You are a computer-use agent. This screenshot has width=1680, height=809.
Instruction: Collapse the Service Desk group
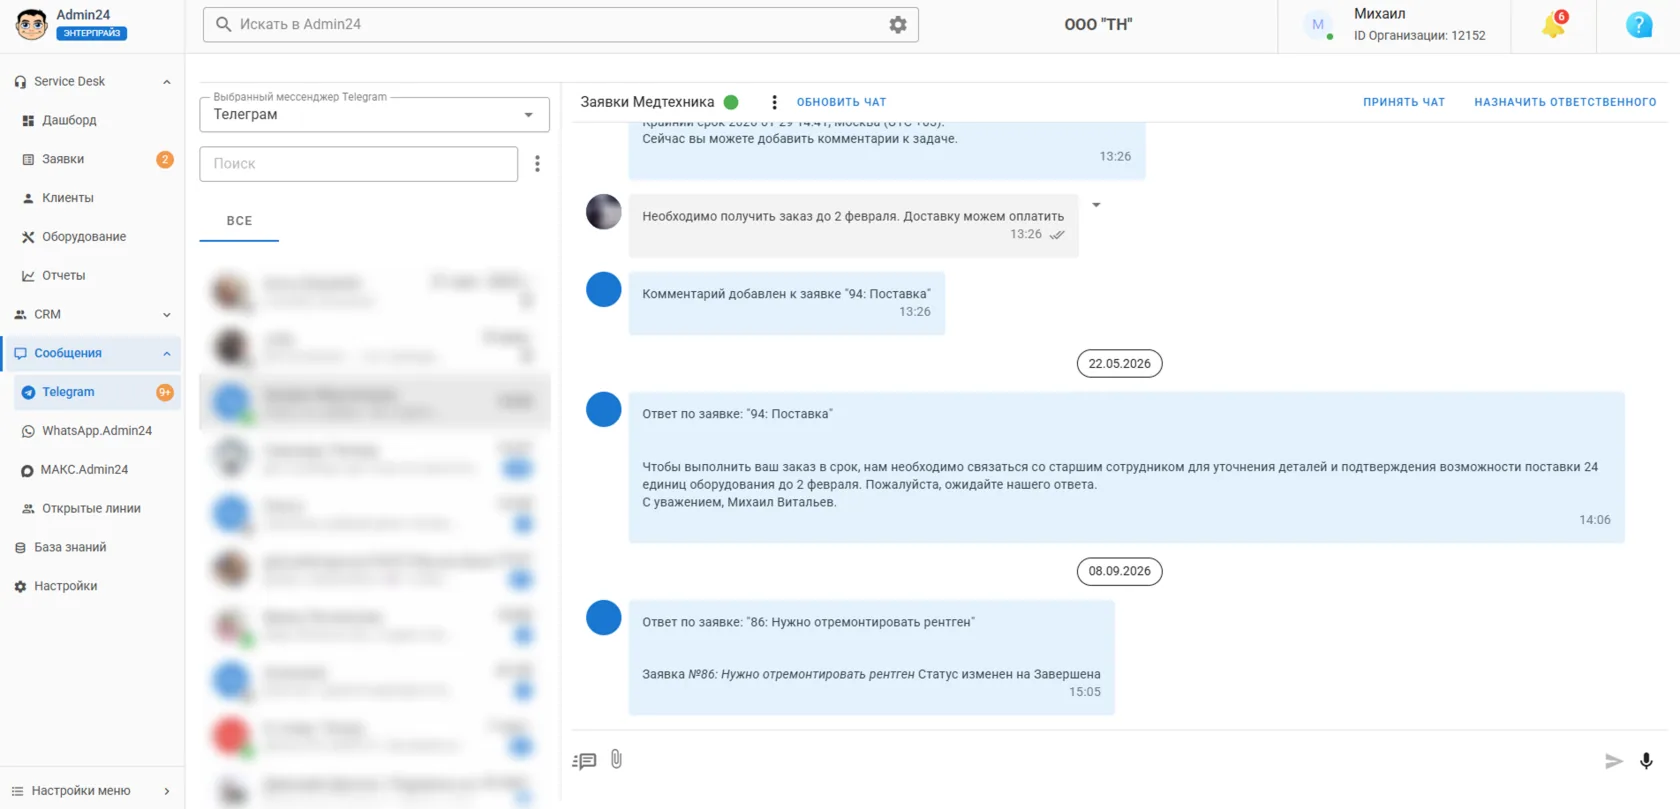tap(167, 82)
